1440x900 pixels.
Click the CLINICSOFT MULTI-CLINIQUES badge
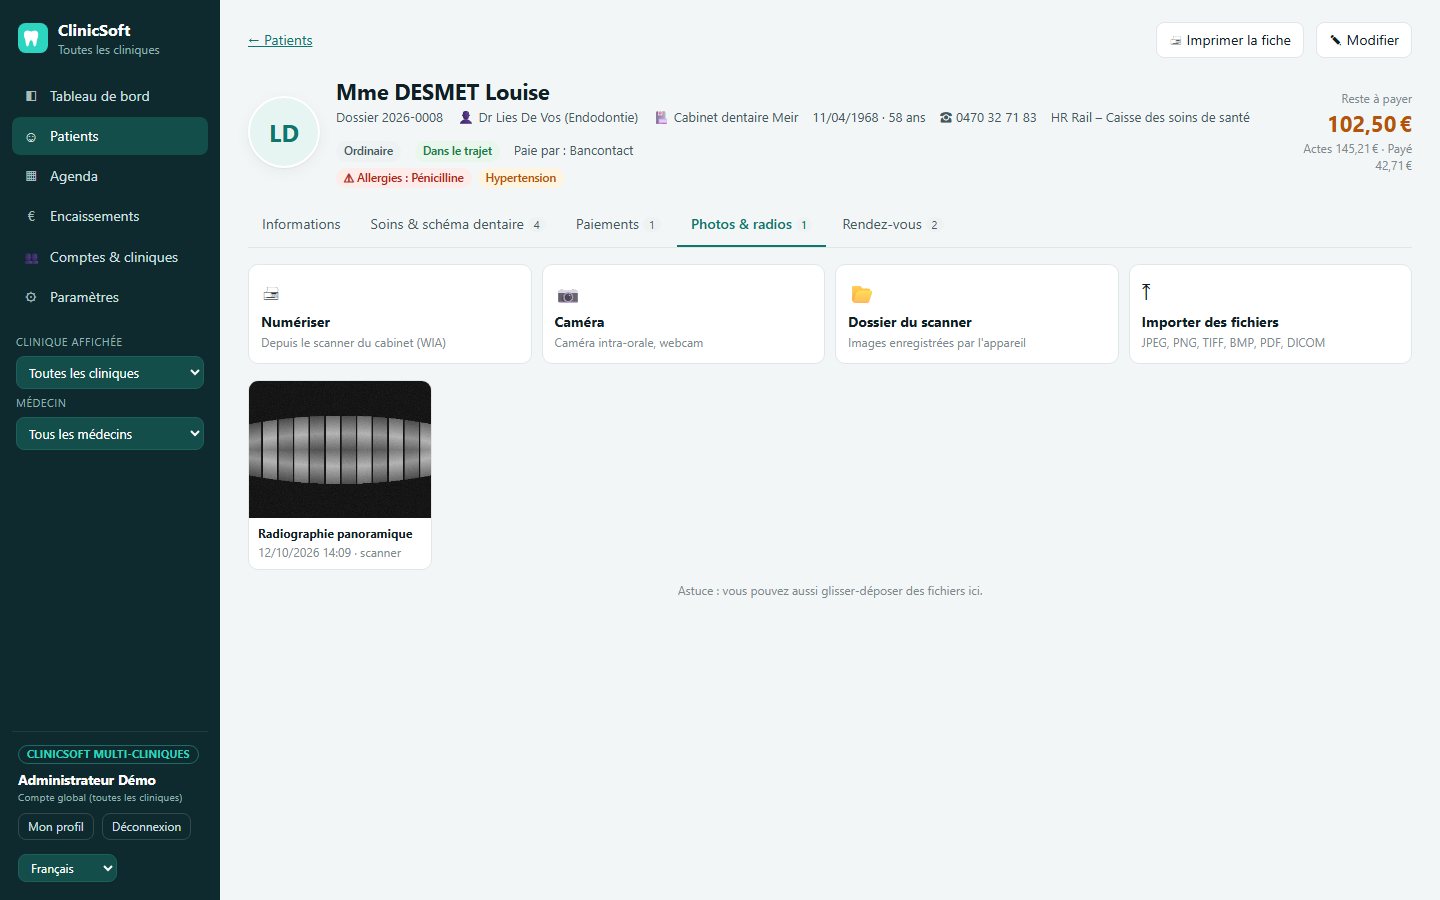tap(108, 754)
